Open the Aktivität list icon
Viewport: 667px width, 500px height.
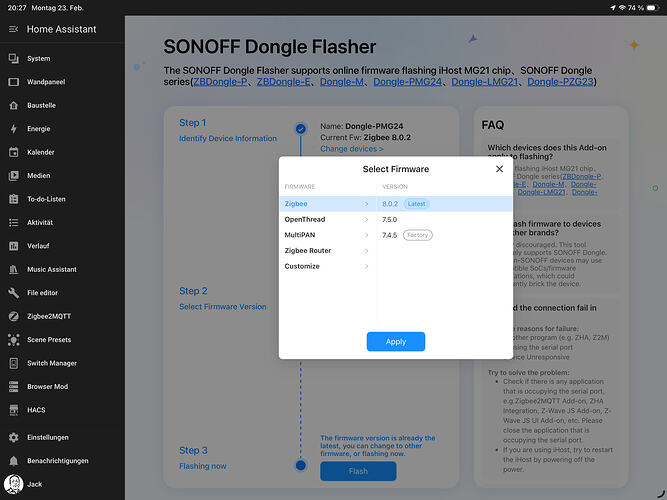[14, 222]
